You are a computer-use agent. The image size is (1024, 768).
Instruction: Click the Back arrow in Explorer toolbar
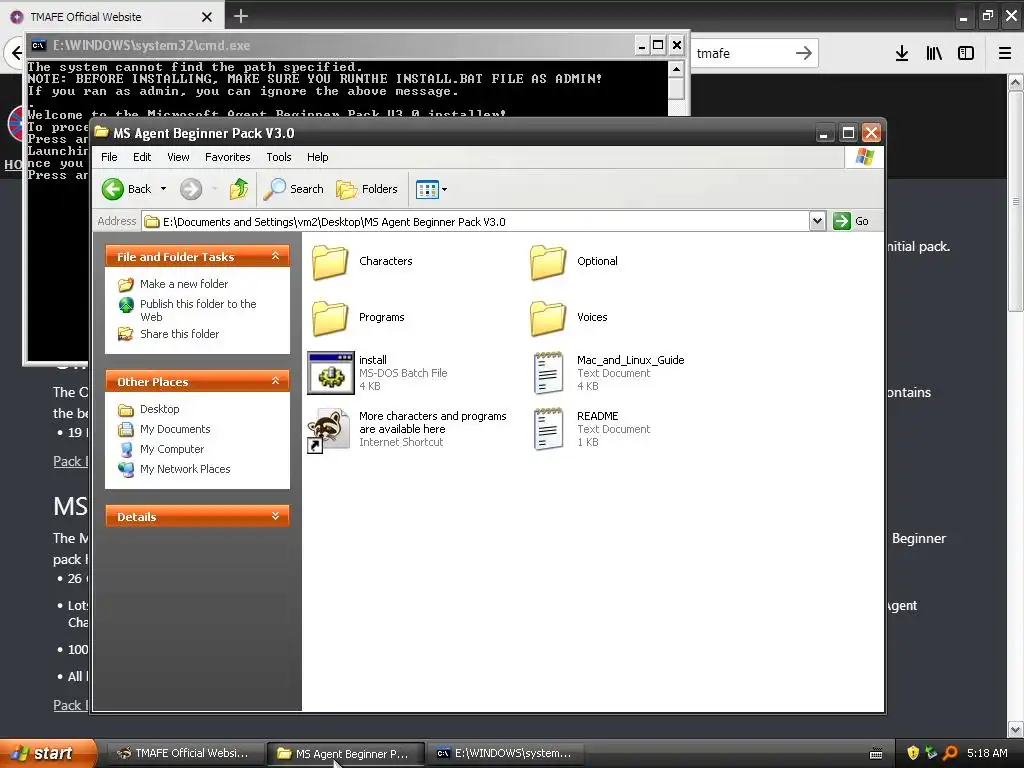(x=113, y=189)
